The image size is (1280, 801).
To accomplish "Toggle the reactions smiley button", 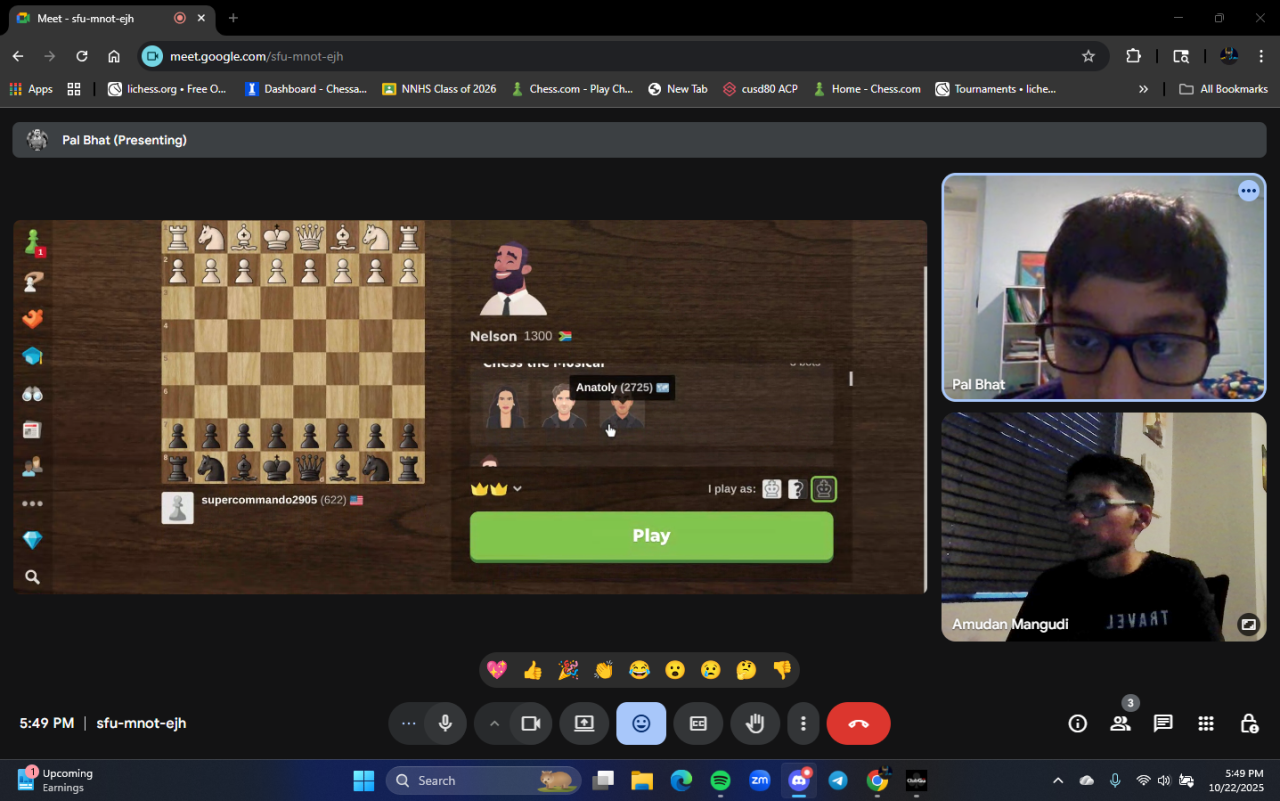I will click(x=641, y=723).
